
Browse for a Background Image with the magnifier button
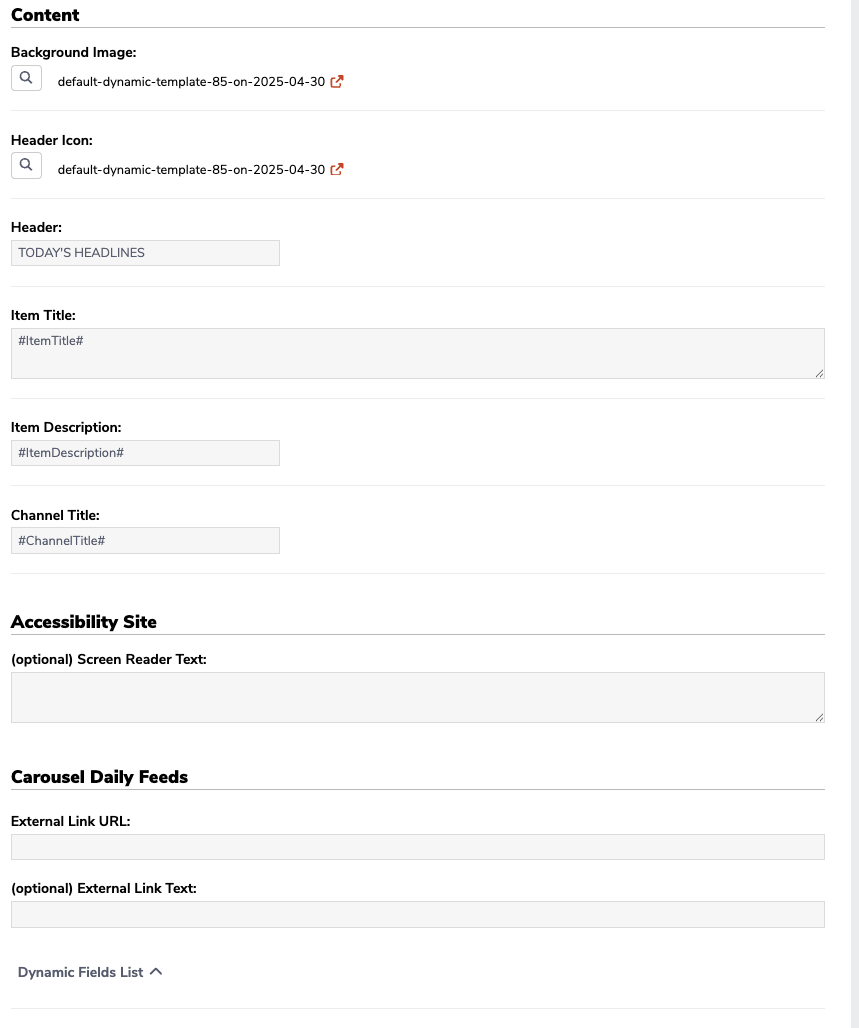[26, 78]
